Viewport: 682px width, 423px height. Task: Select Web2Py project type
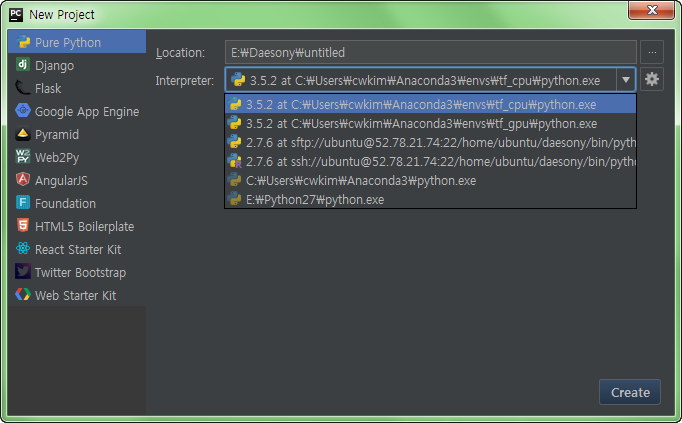coord(77,157)
